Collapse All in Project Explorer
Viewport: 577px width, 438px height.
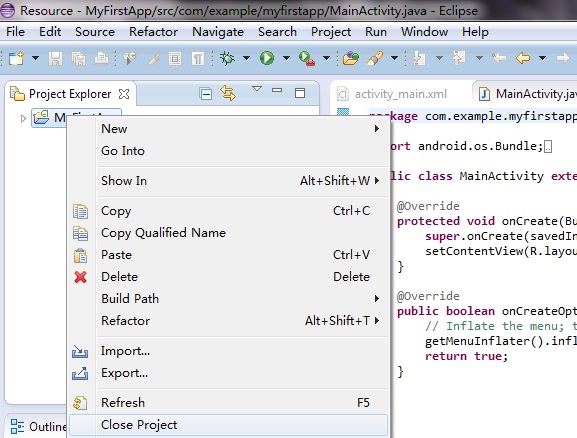205,94
